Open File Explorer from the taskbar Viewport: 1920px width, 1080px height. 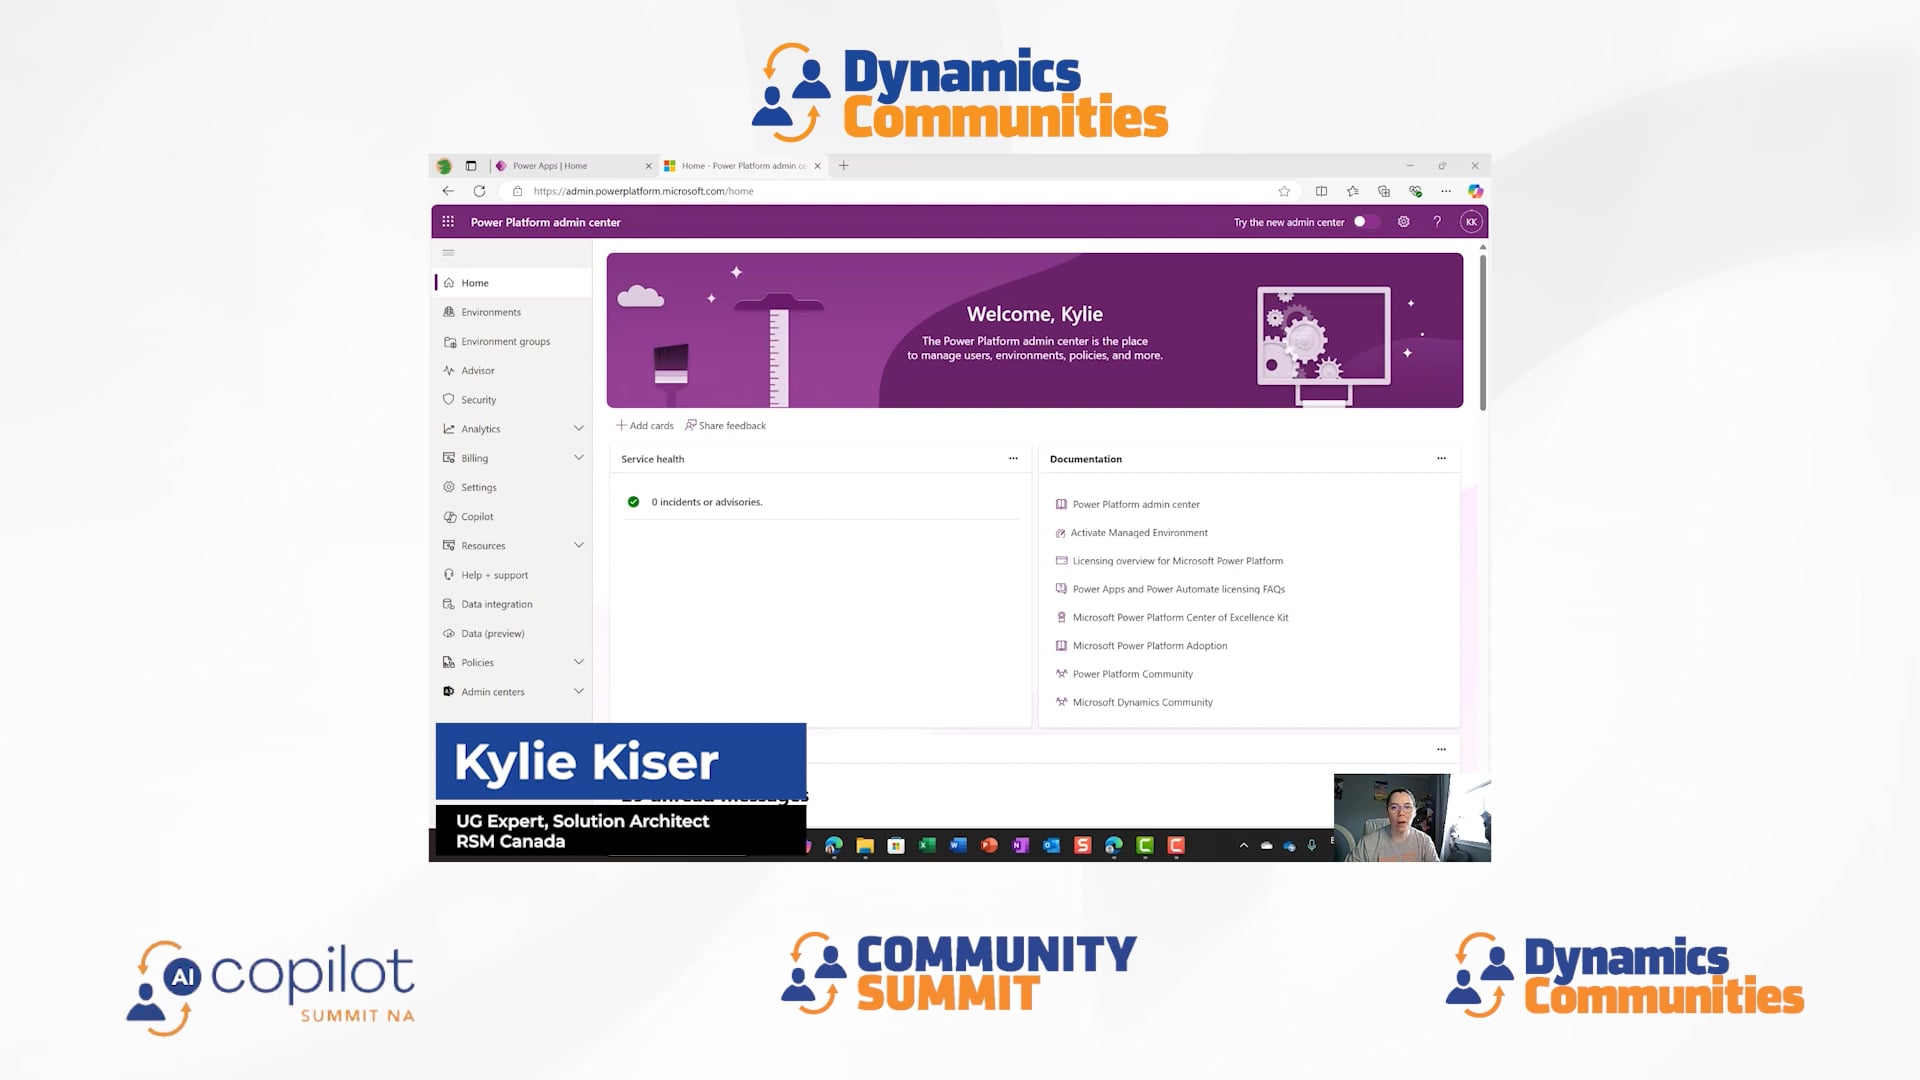pos(865,845)
